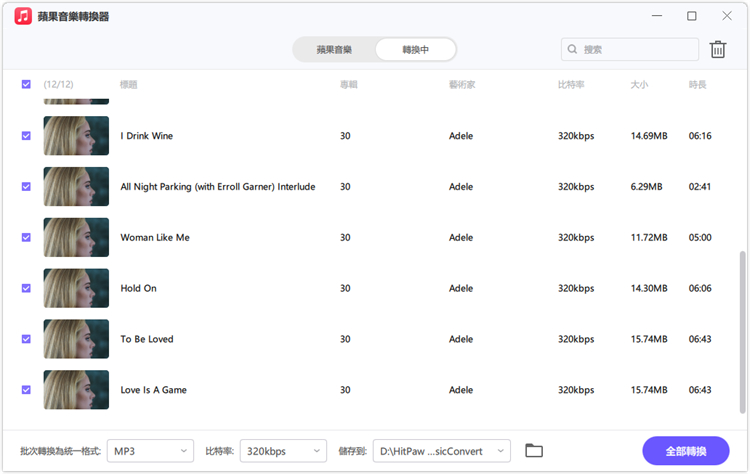This screenshot has width=750, height=474.
Task: Click the size 6.29MB
Action: [x=647, y=187]
